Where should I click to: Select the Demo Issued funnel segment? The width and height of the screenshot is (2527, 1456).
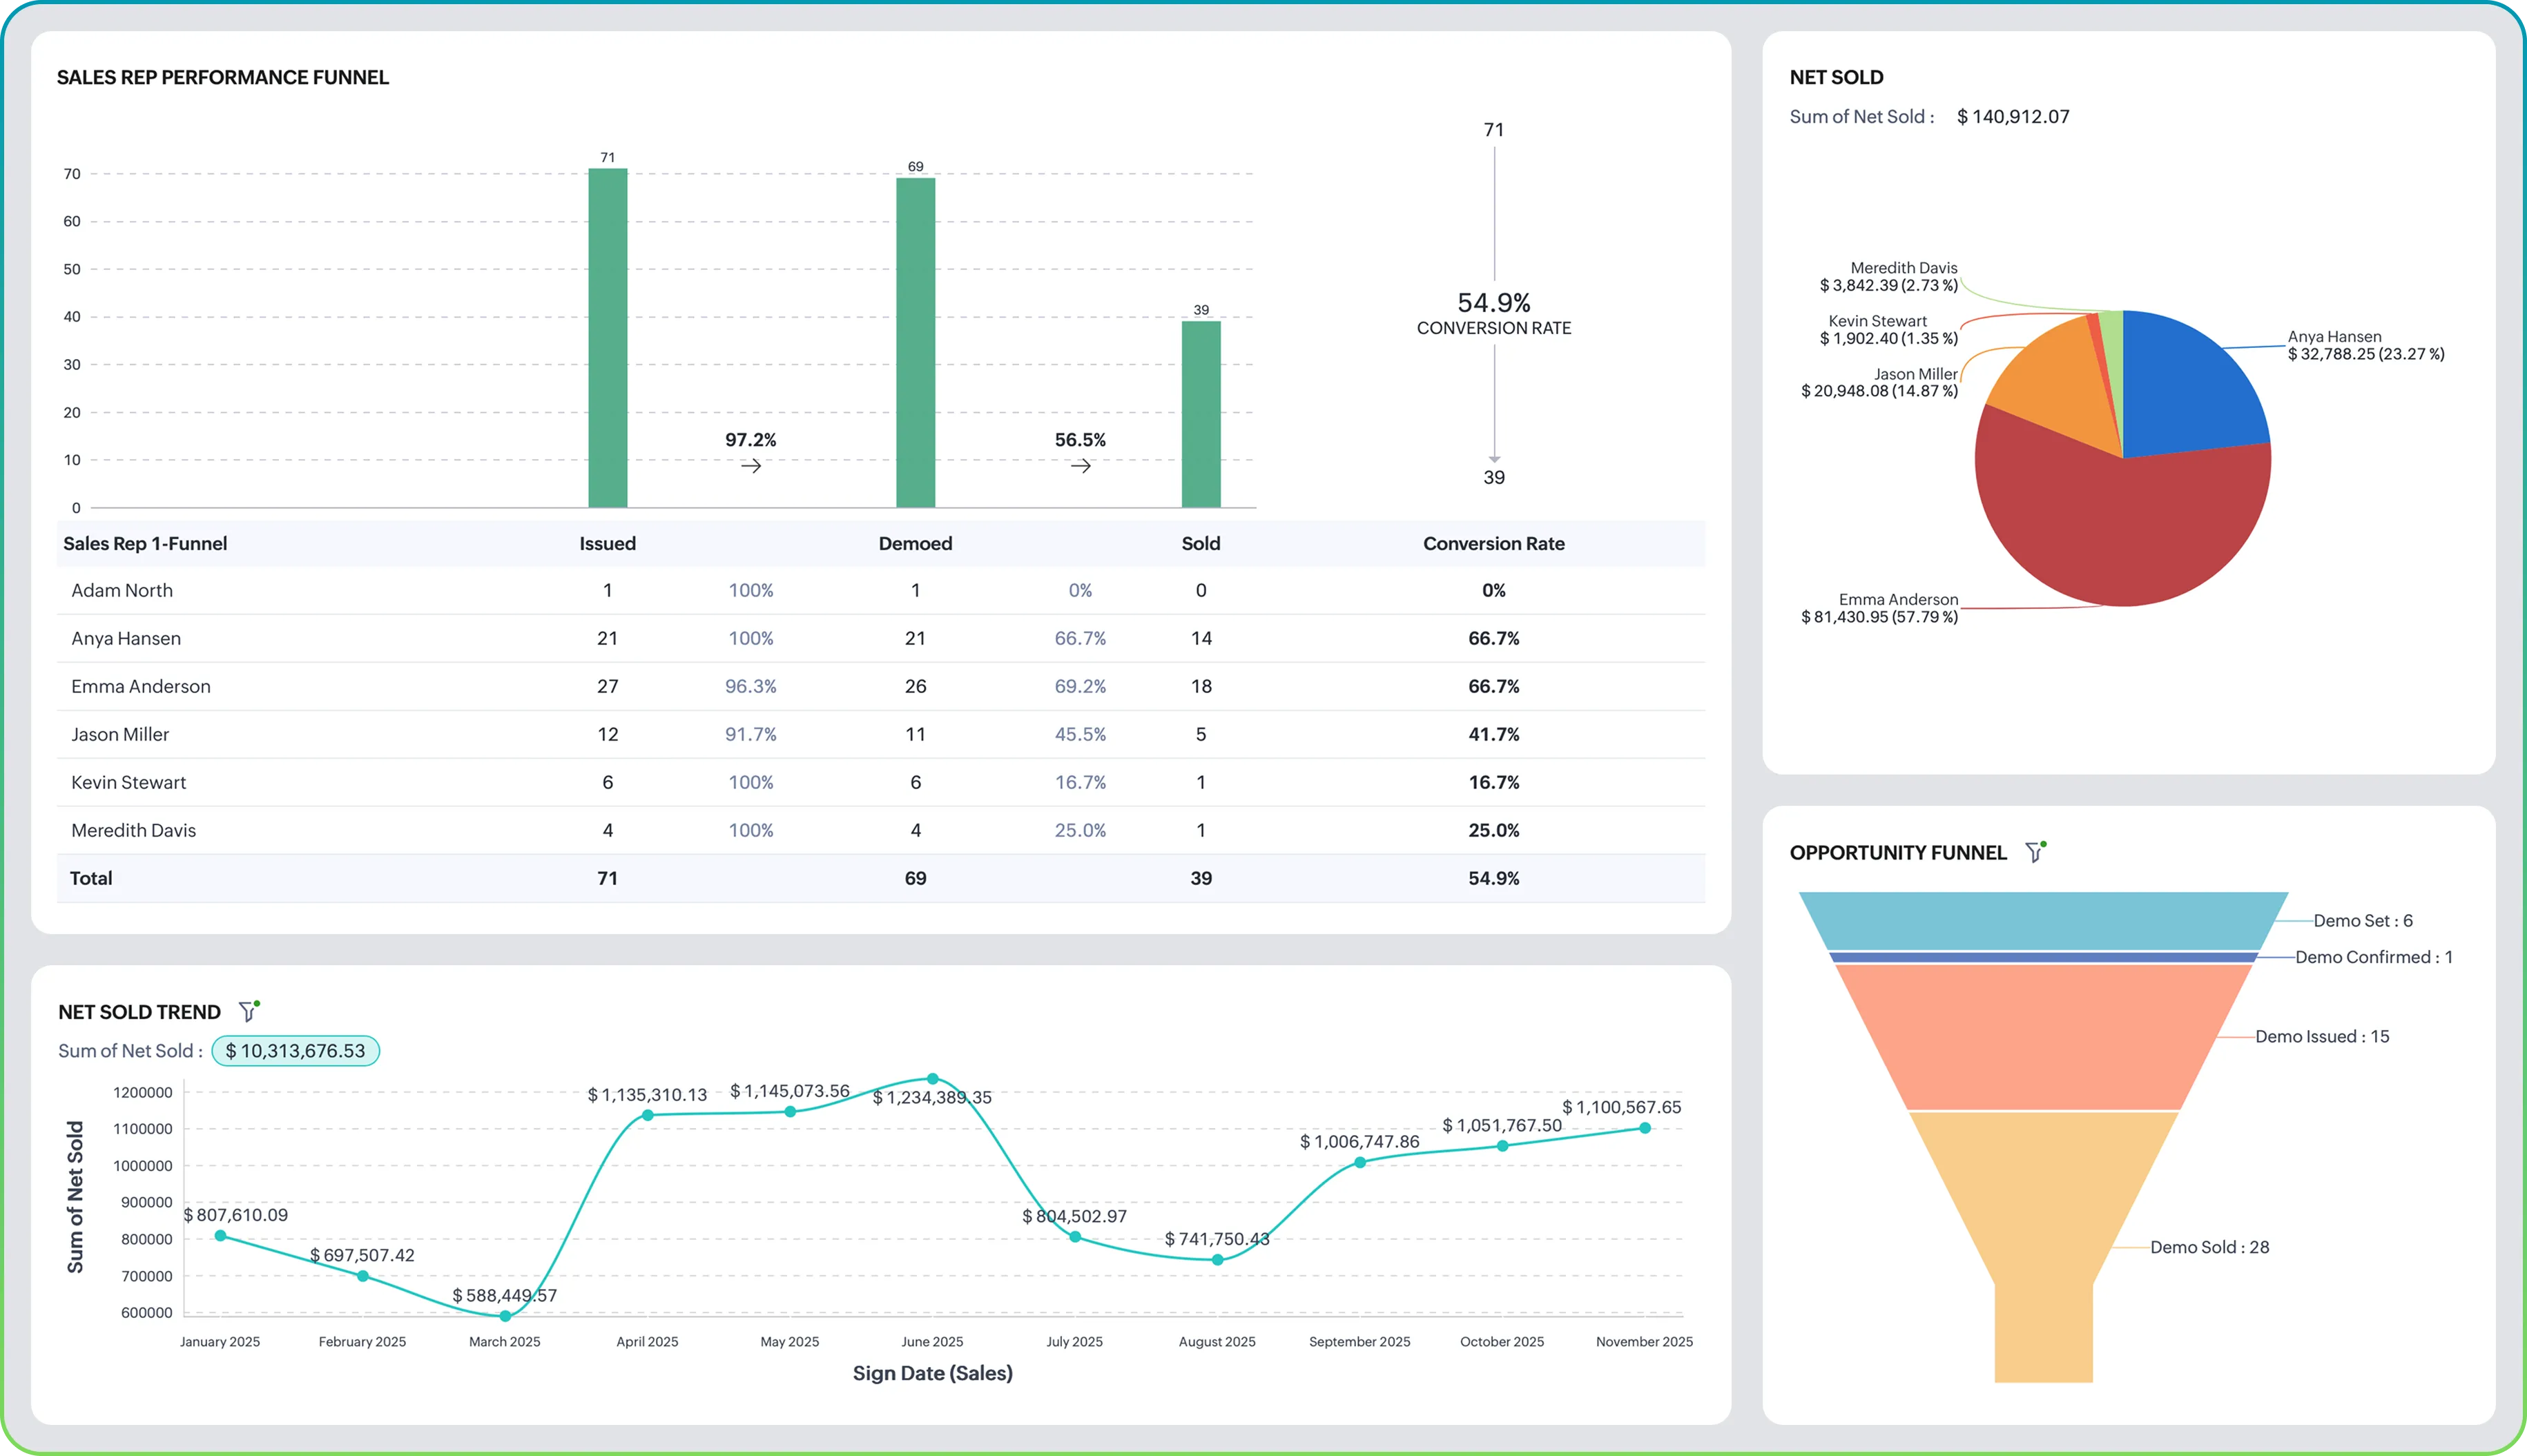[x=2043, y=1037]
